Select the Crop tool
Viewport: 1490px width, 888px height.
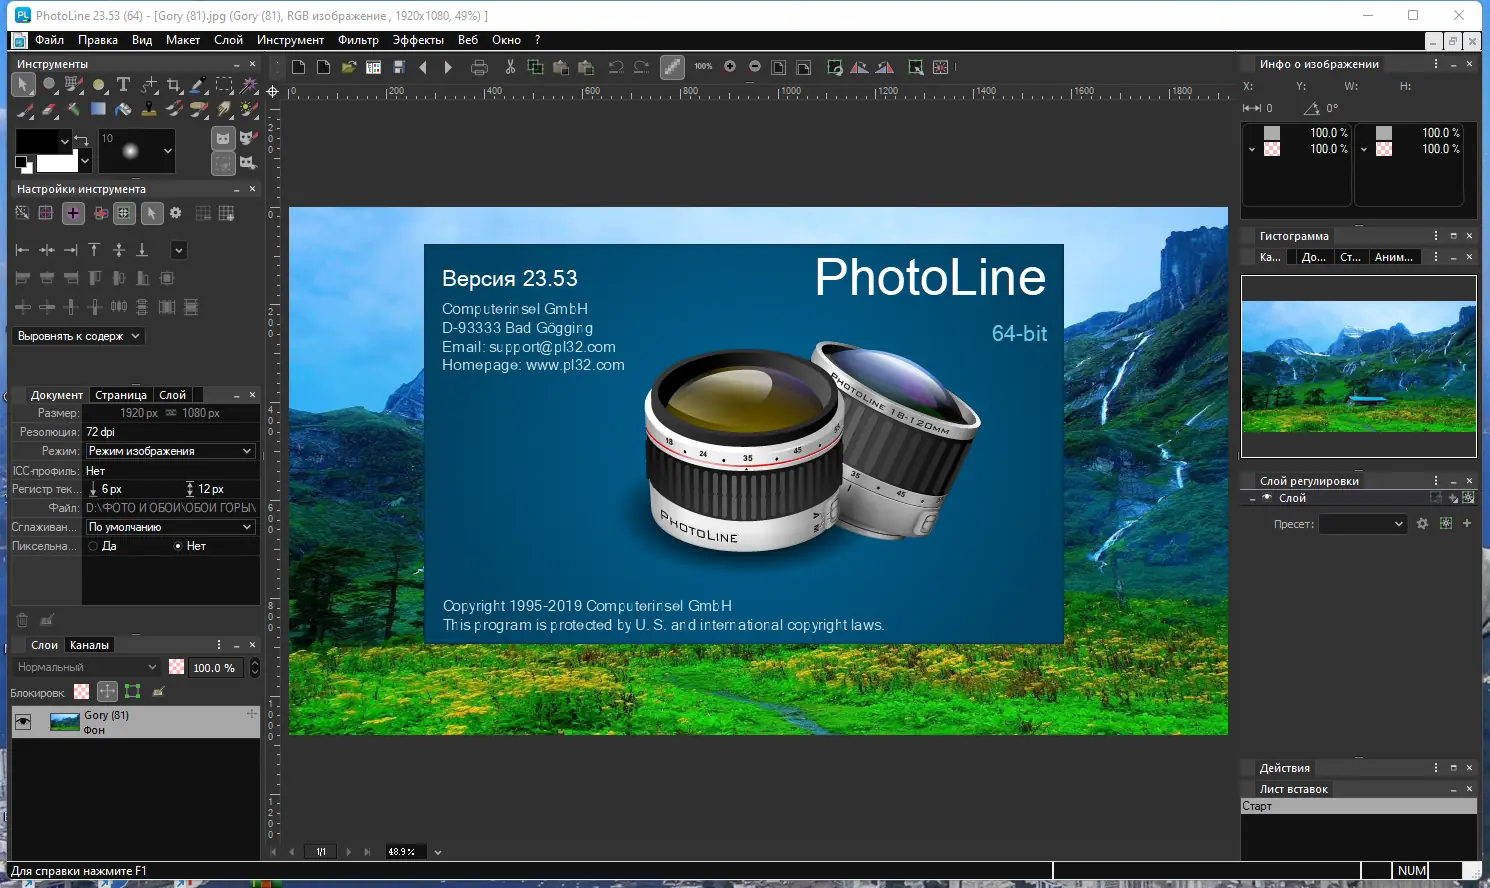click(x=174, y=85)
